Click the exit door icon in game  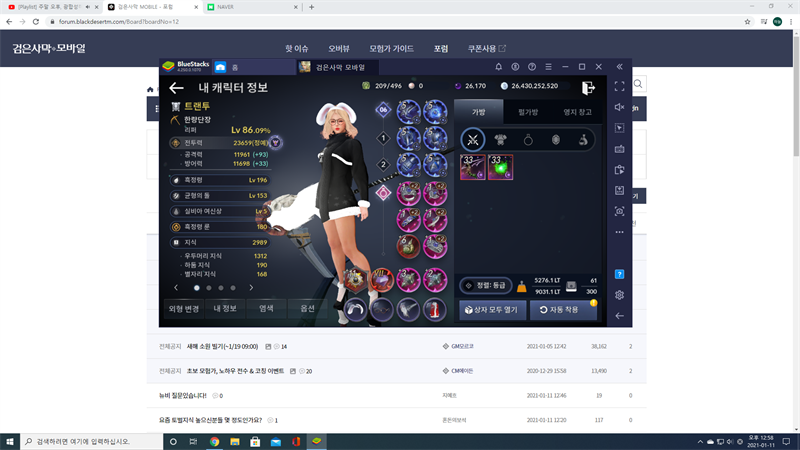pyautogui.click(x=589, y=88)
